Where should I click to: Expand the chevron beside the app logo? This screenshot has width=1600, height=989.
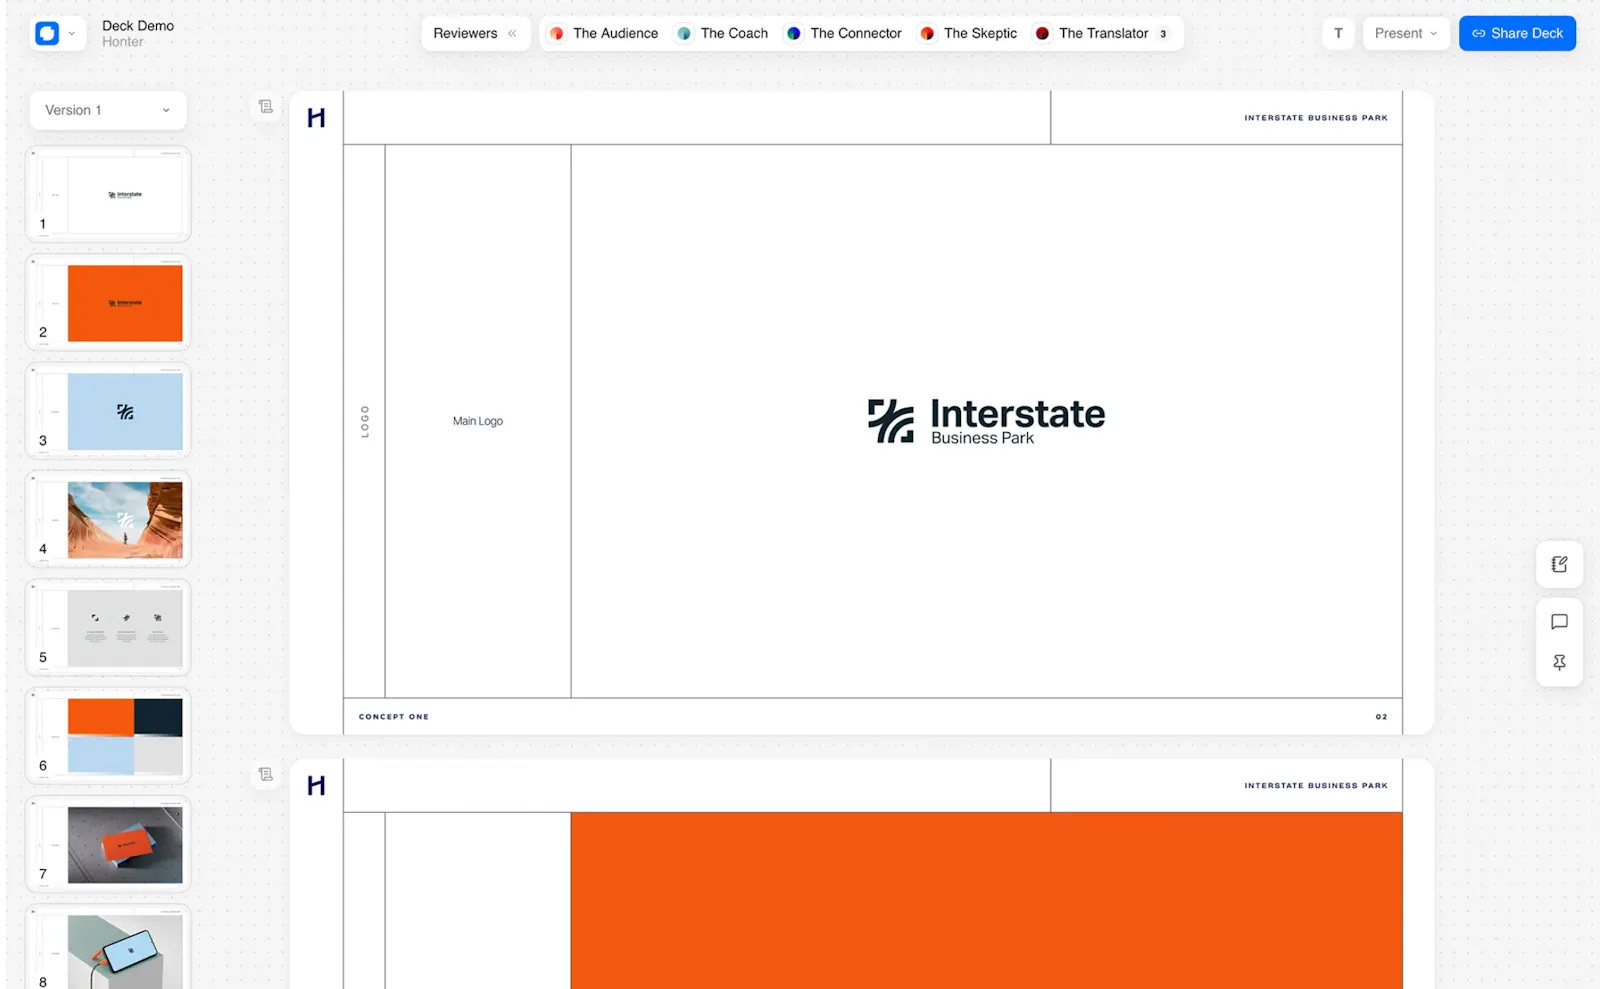pyautogui.click(x=72, y=34)
